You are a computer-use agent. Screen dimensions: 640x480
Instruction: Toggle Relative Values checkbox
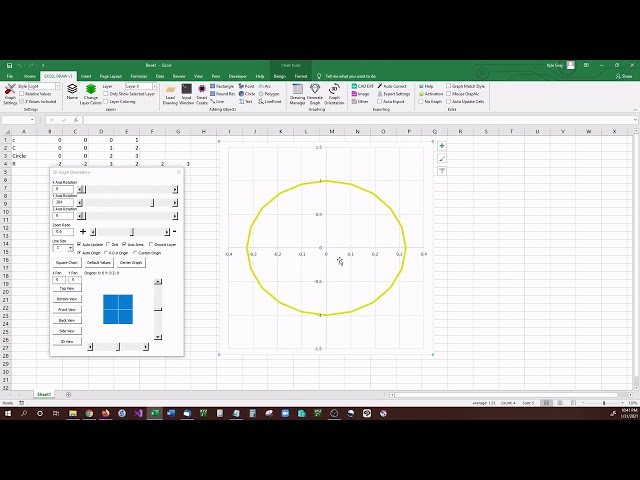(22, 94)
